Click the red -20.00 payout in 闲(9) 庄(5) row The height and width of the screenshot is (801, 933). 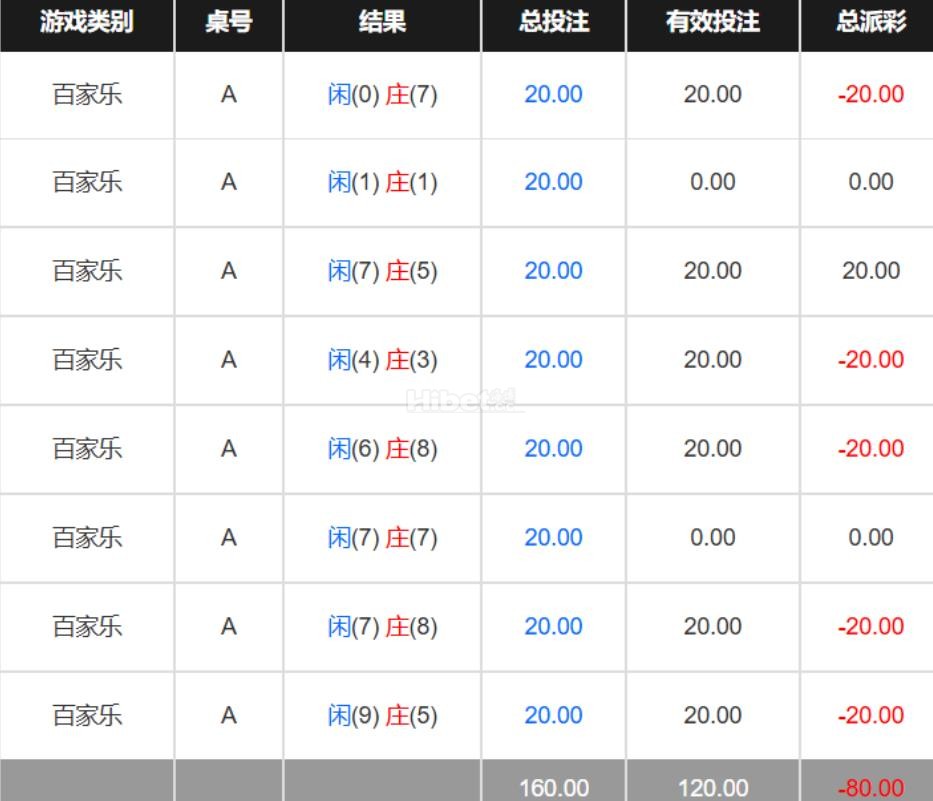(871, 715)
